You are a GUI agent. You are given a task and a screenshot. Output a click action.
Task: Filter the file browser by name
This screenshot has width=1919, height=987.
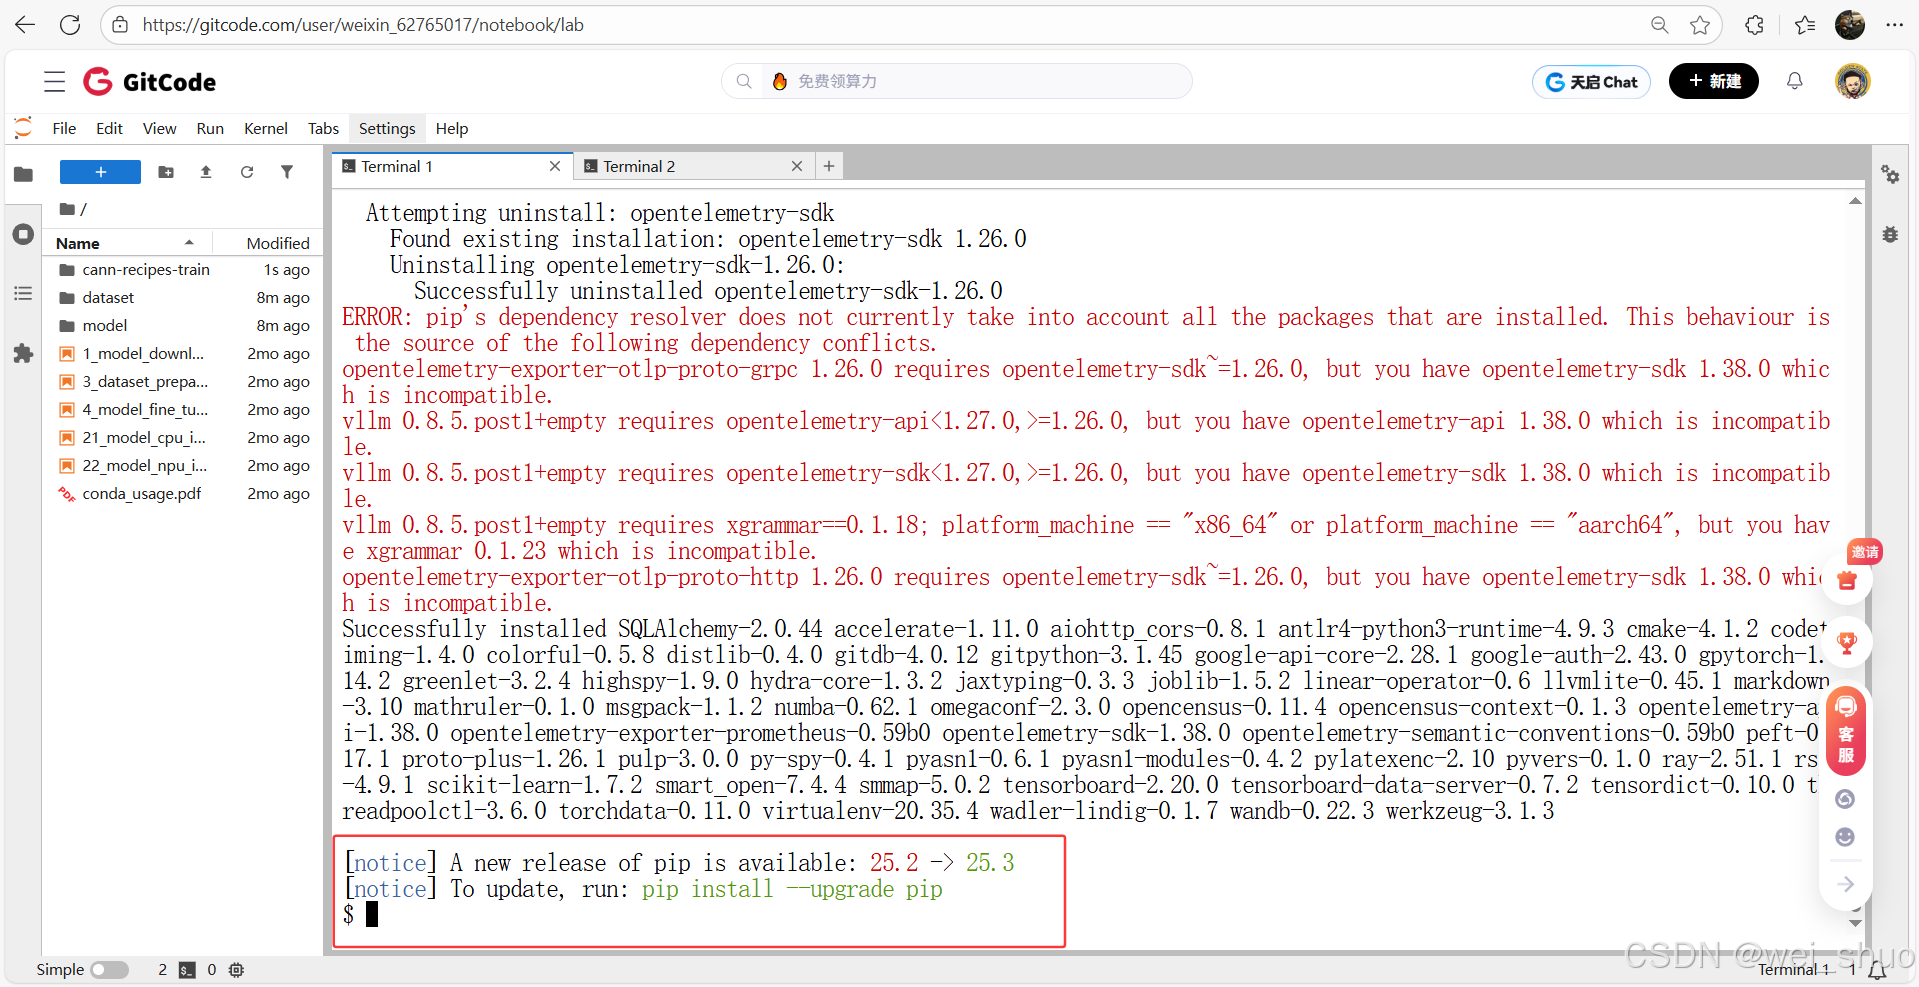pos(287,172)
